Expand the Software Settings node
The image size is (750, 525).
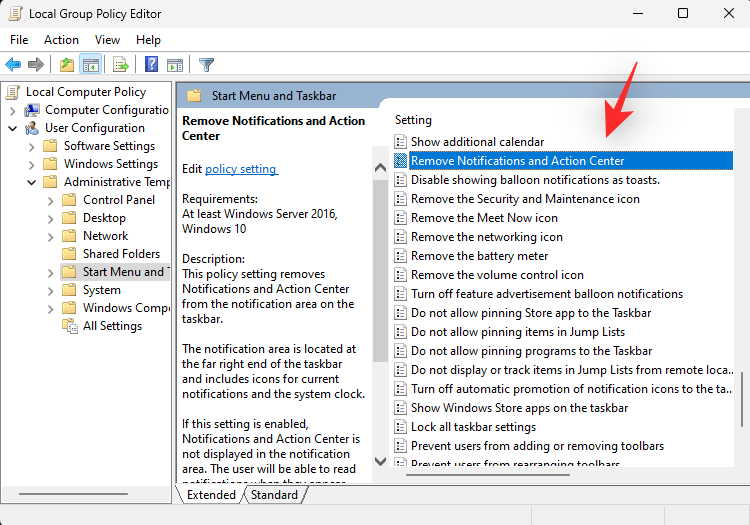(32, 146)
